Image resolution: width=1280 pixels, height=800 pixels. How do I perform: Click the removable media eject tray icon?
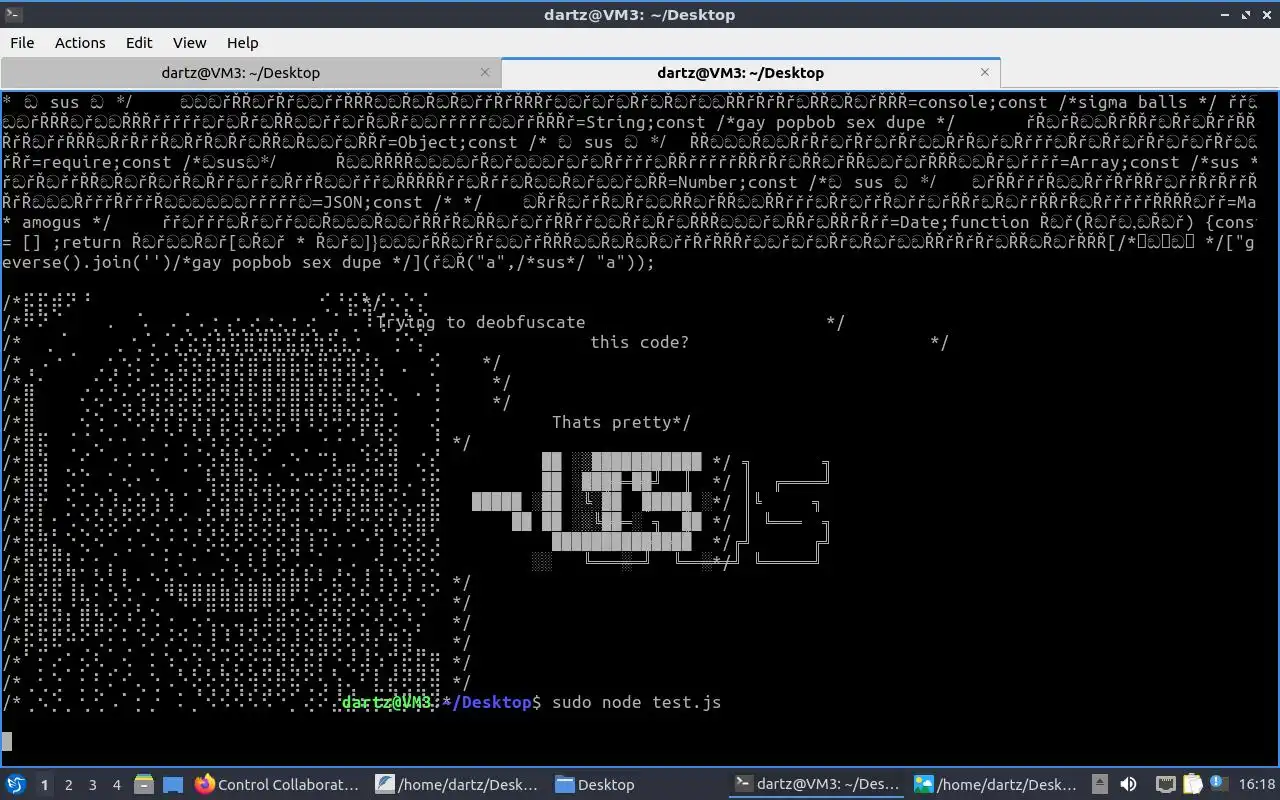(1100, 784)
